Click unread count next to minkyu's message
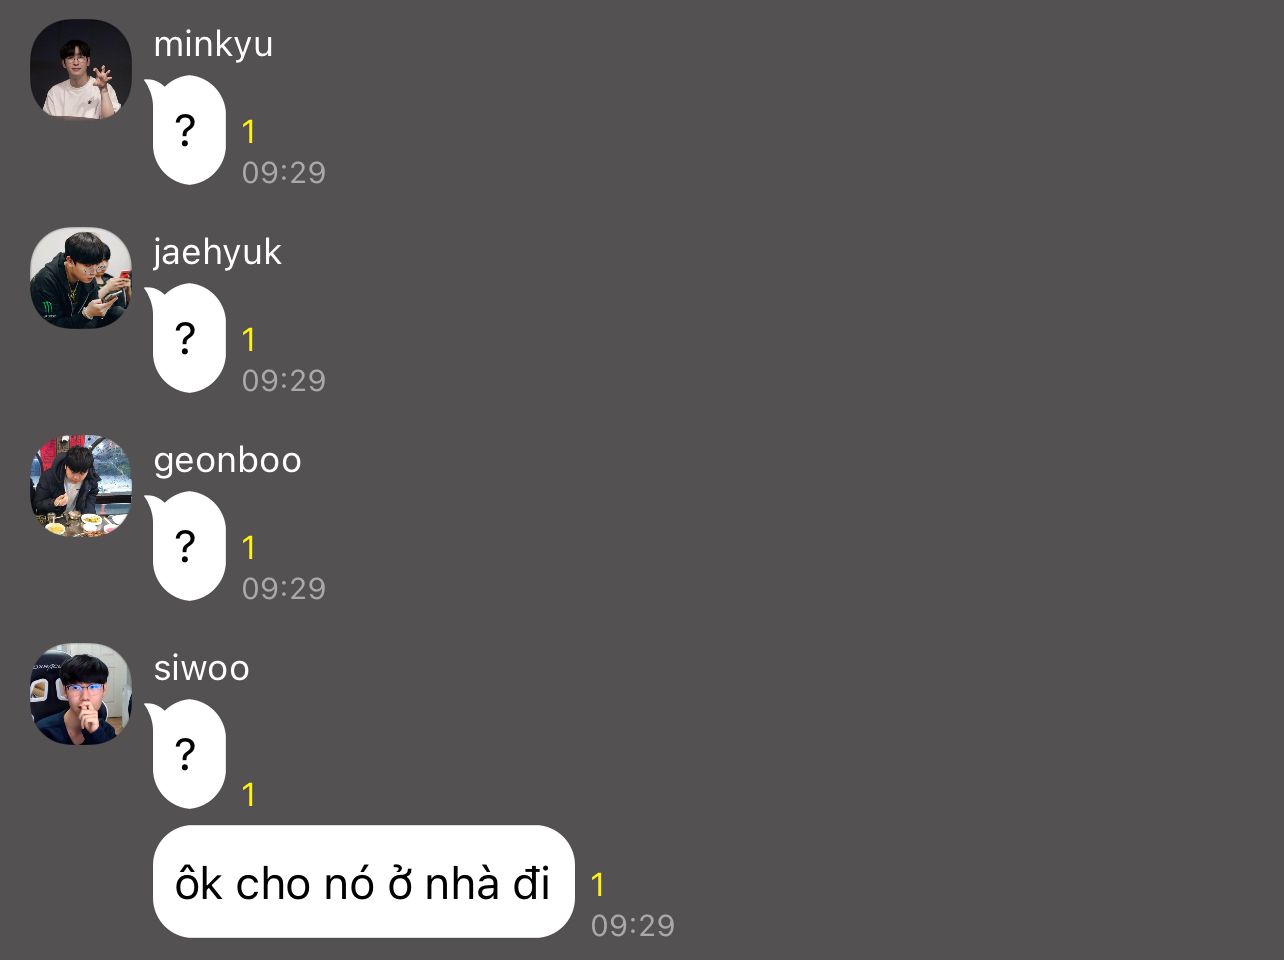The width and height of the screenshot is (1284, 960). click(249, 132)
